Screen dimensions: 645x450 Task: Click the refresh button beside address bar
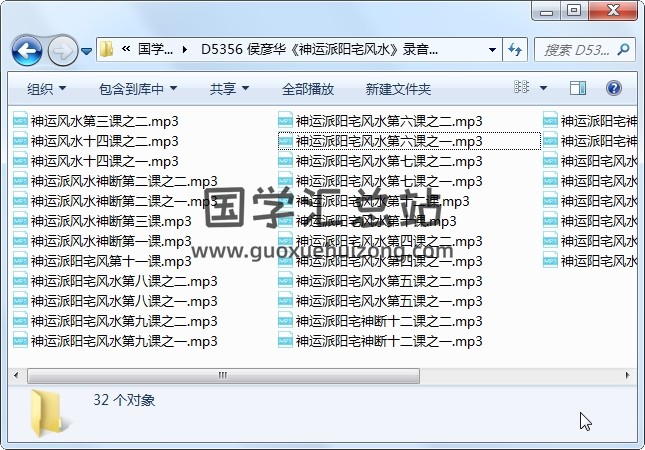[516, 49]
